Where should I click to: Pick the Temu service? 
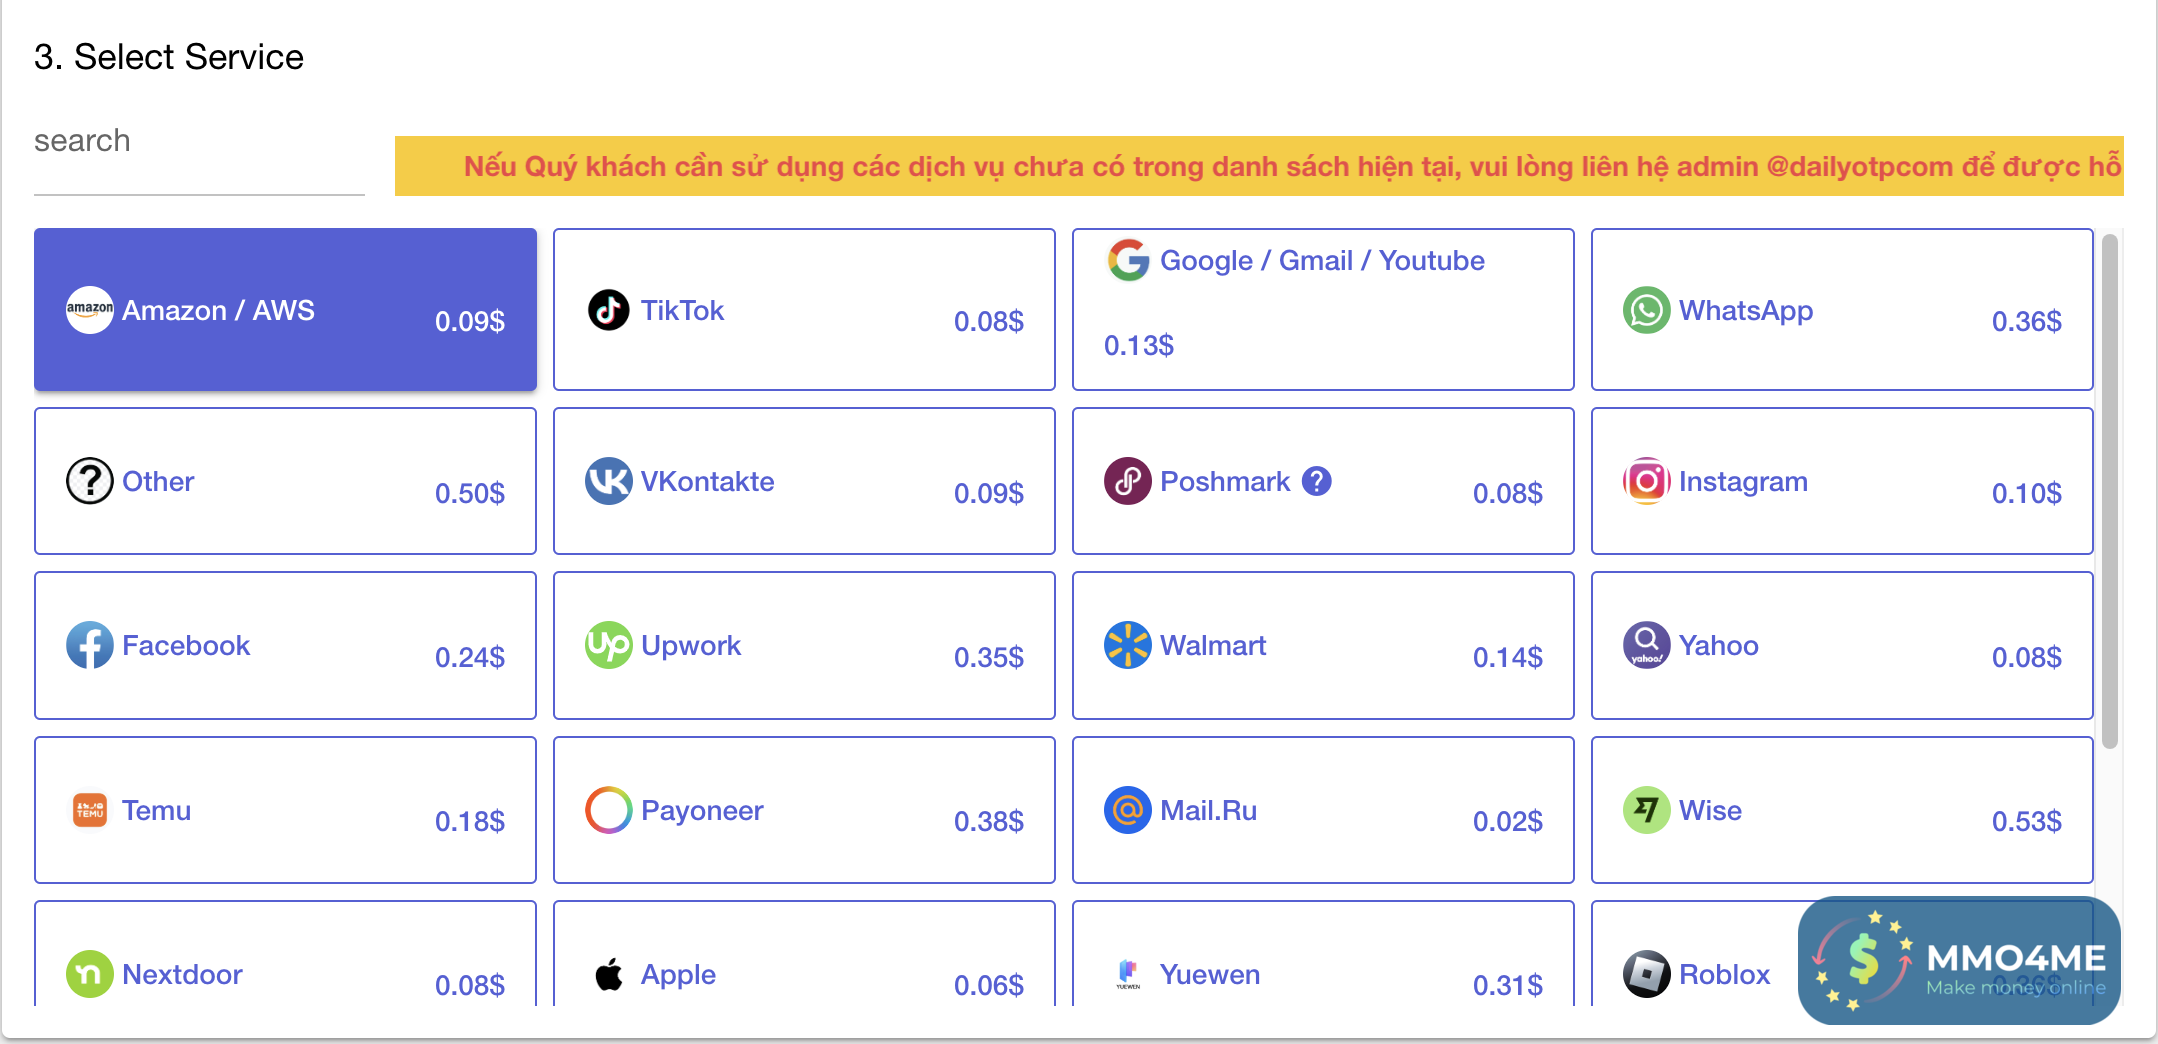point(285,810)
